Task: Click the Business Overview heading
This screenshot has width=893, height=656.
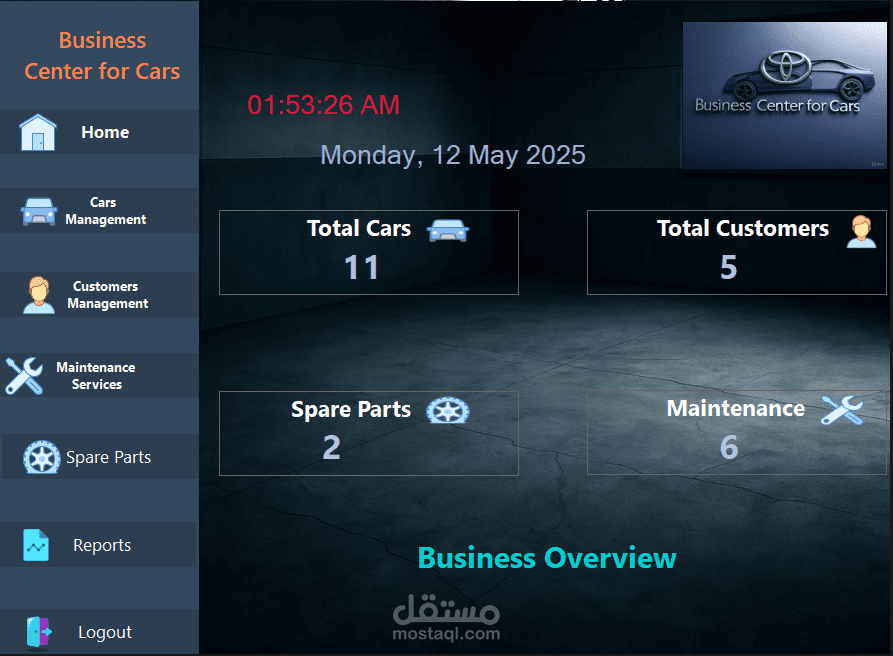Action: click(x=547, y=558)
